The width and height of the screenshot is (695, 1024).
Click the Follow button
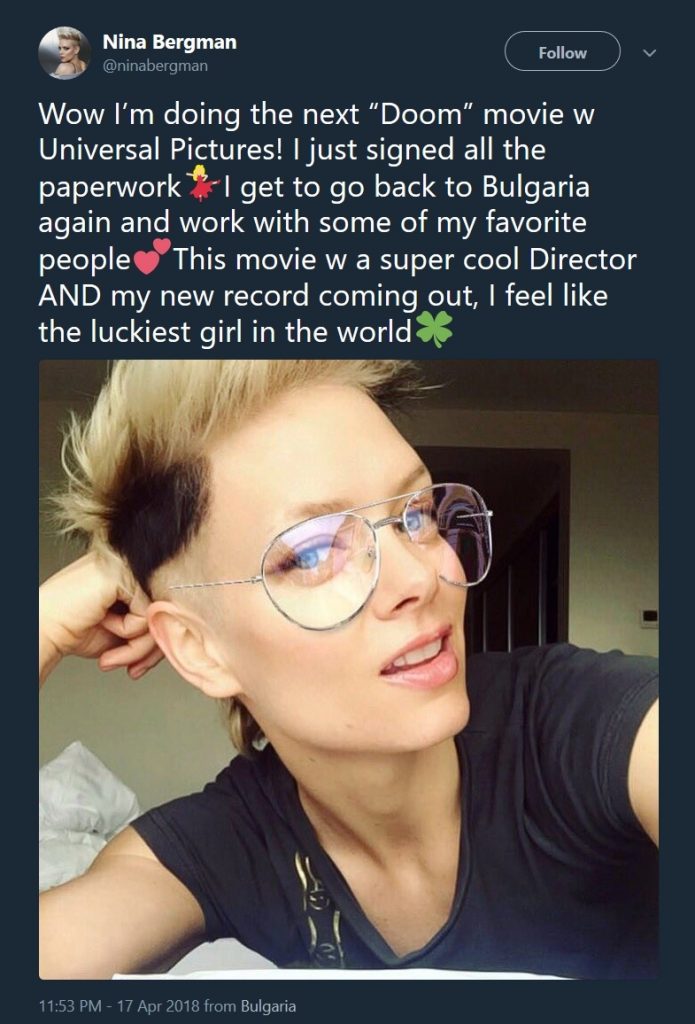(x=562, y=52)
